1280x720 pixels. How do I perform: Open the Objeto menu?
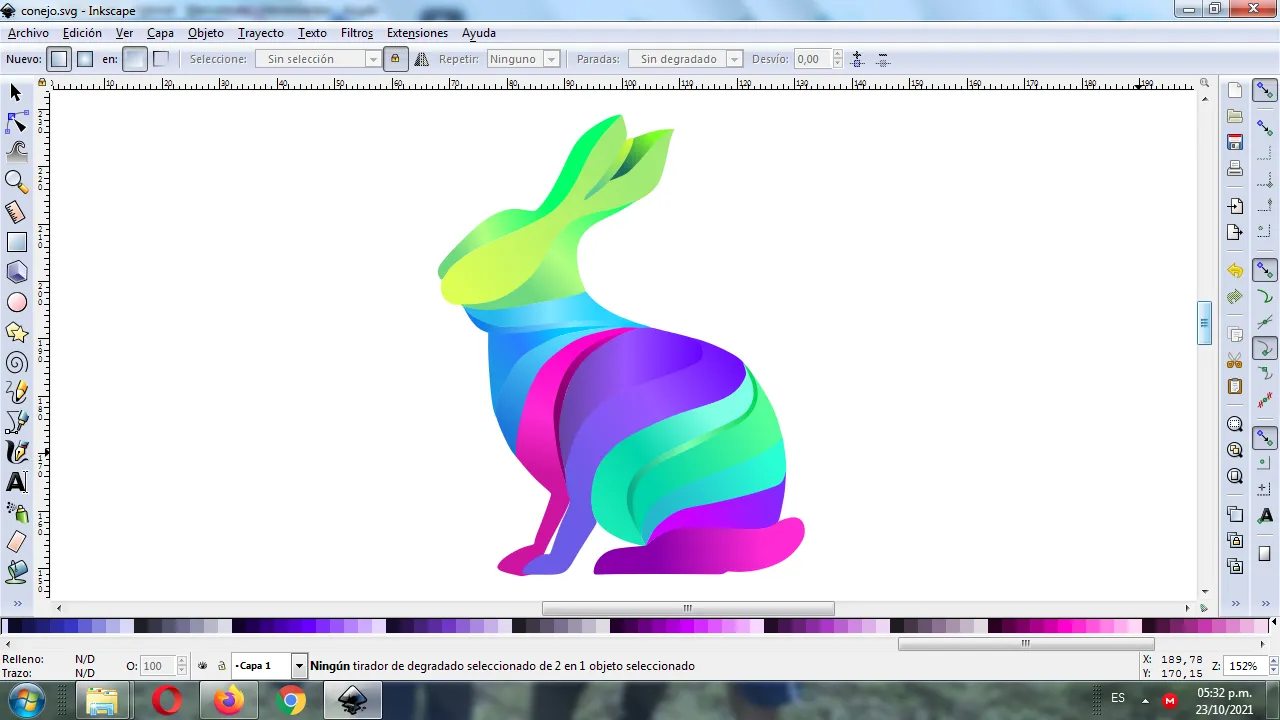[206, 33]
